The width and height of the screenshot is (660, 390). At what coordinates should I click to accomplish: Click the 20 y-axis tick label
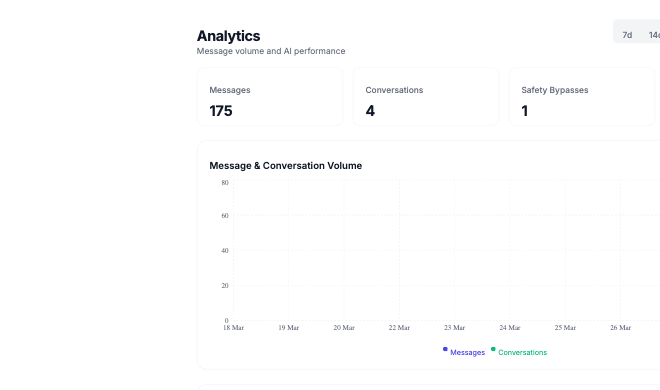(225, 286)
